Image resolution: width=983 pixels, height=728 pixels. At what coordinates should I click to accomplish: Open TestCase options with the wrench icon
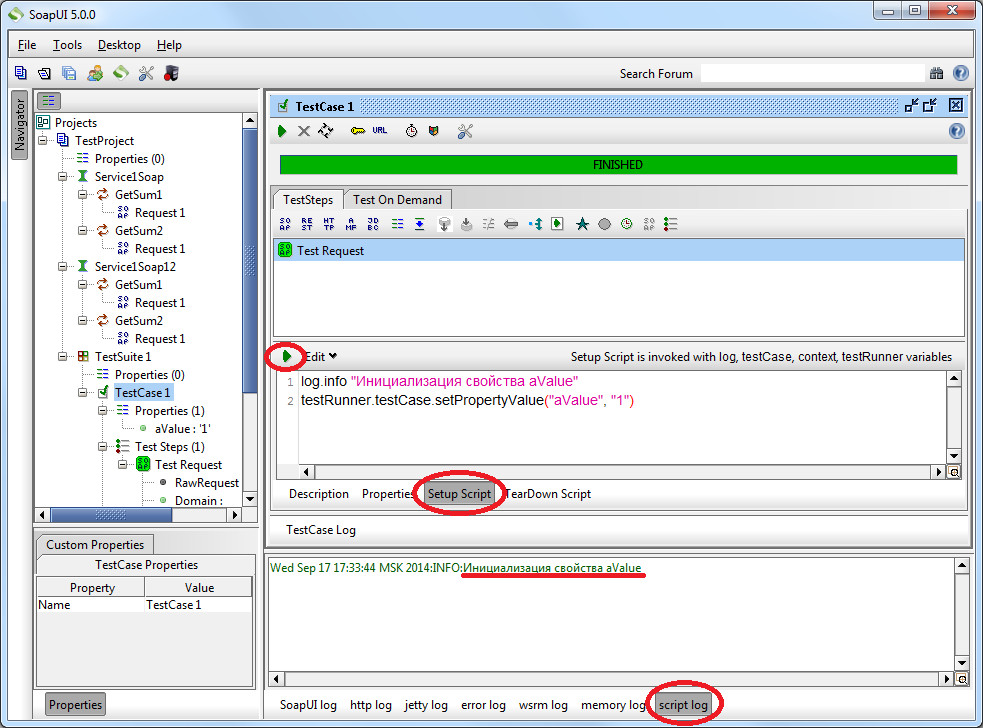pyautogui.click(x=465, y=131)
